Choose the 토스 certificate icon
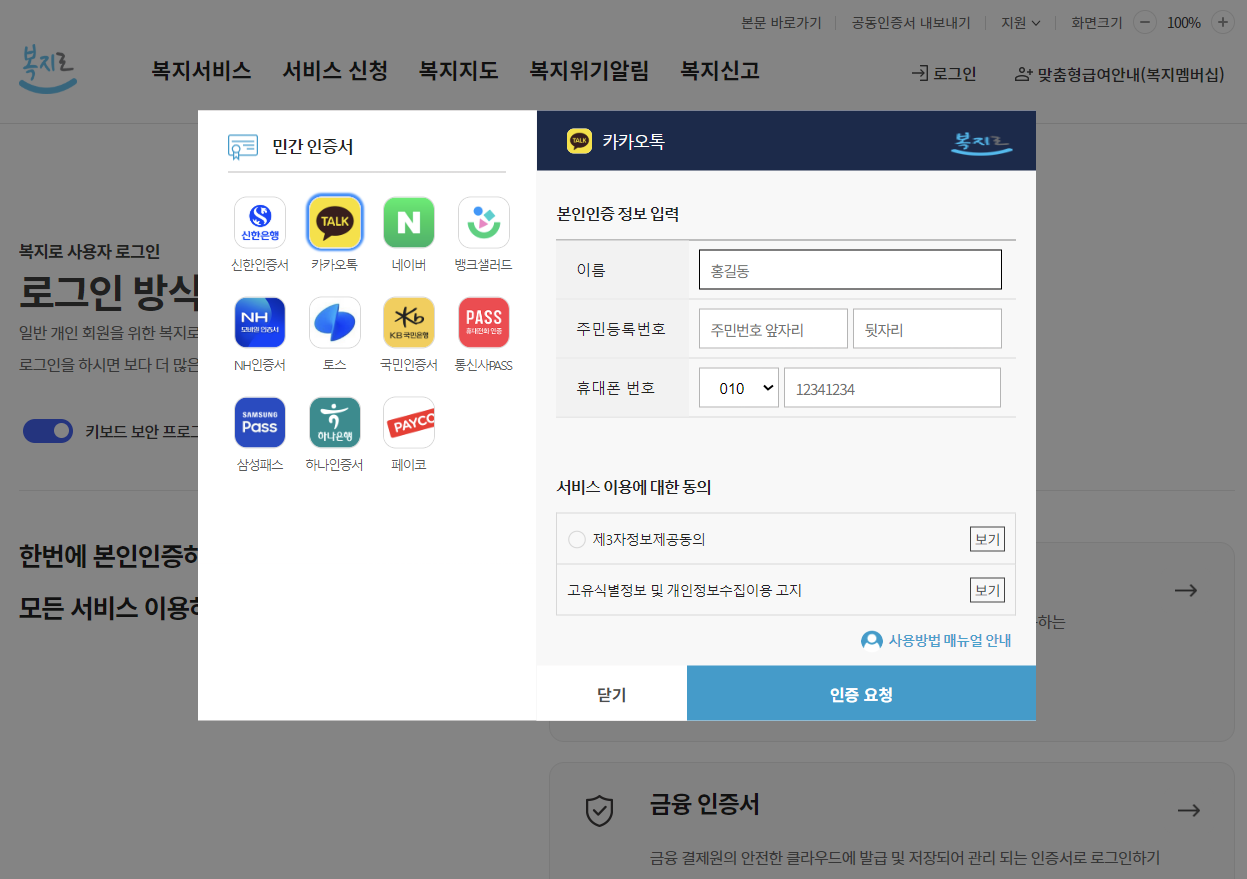The height and width of the screenshot is (879, 1247). [335, 322]
